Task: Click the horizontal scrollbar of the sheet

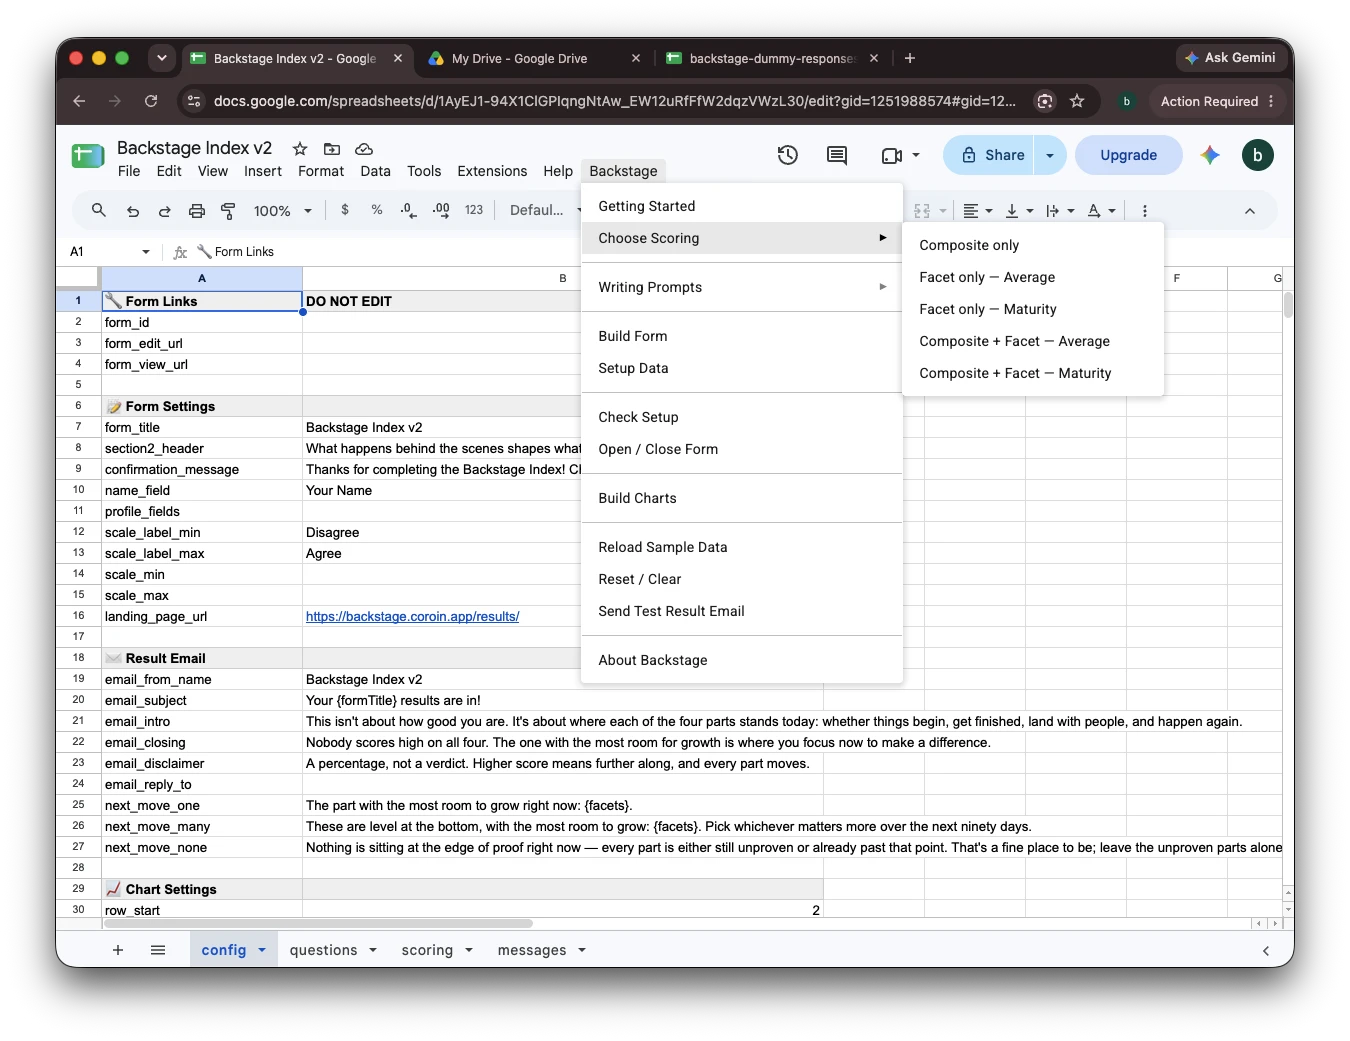Action: point(316,923)
